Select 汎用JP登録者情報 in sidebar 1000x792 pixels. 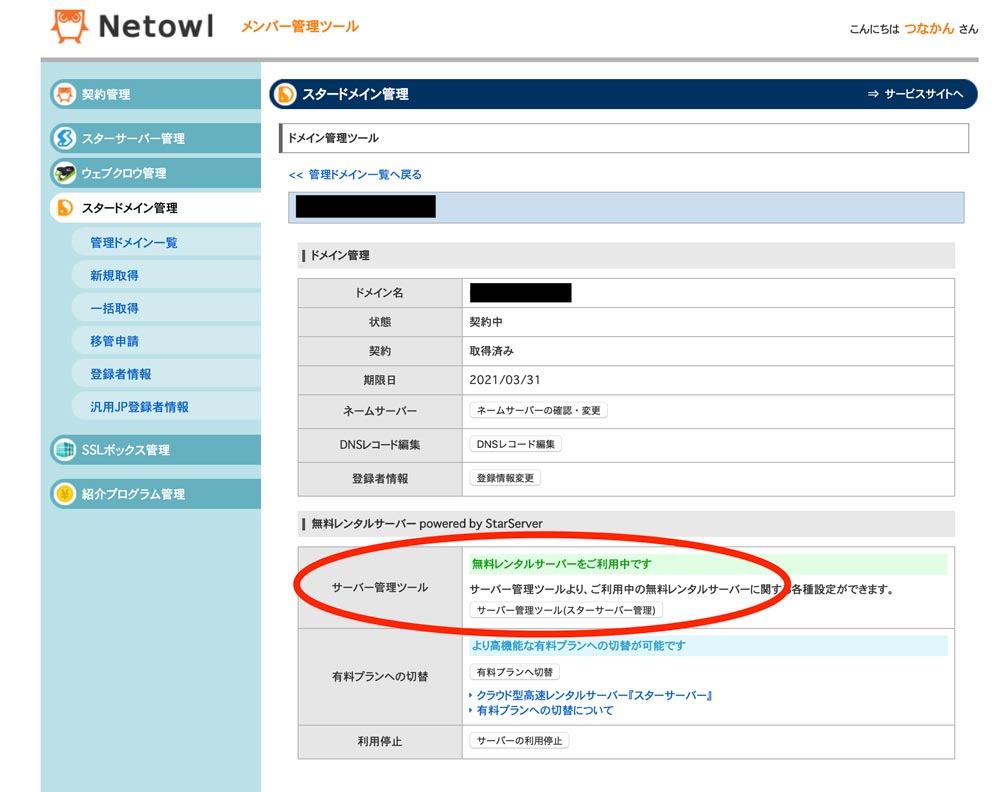tap(139, 407)
